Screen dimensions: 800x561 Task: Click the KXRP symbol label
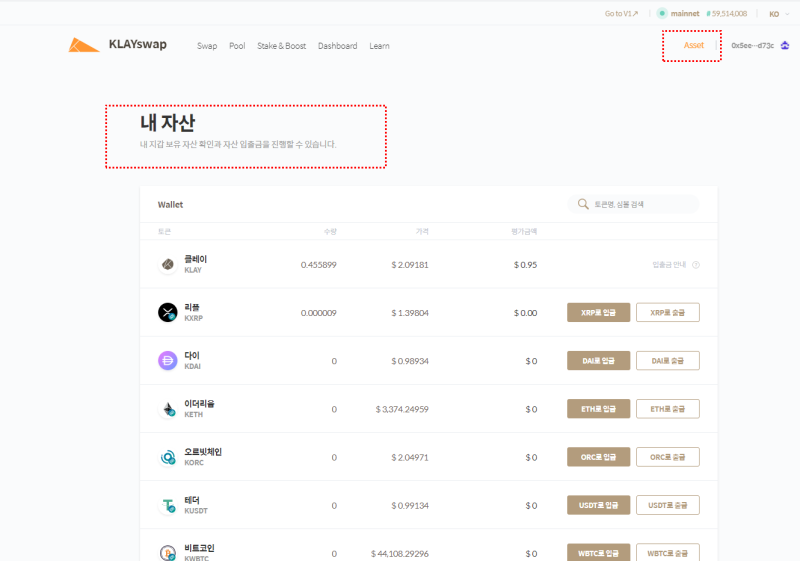click(x=193, y=318)
